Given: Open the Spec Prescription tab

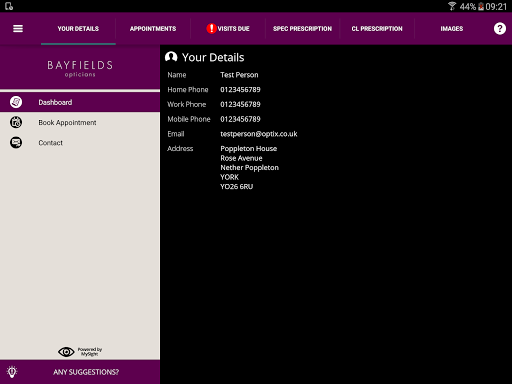Looking at the screenshot, I should (302, 29).
